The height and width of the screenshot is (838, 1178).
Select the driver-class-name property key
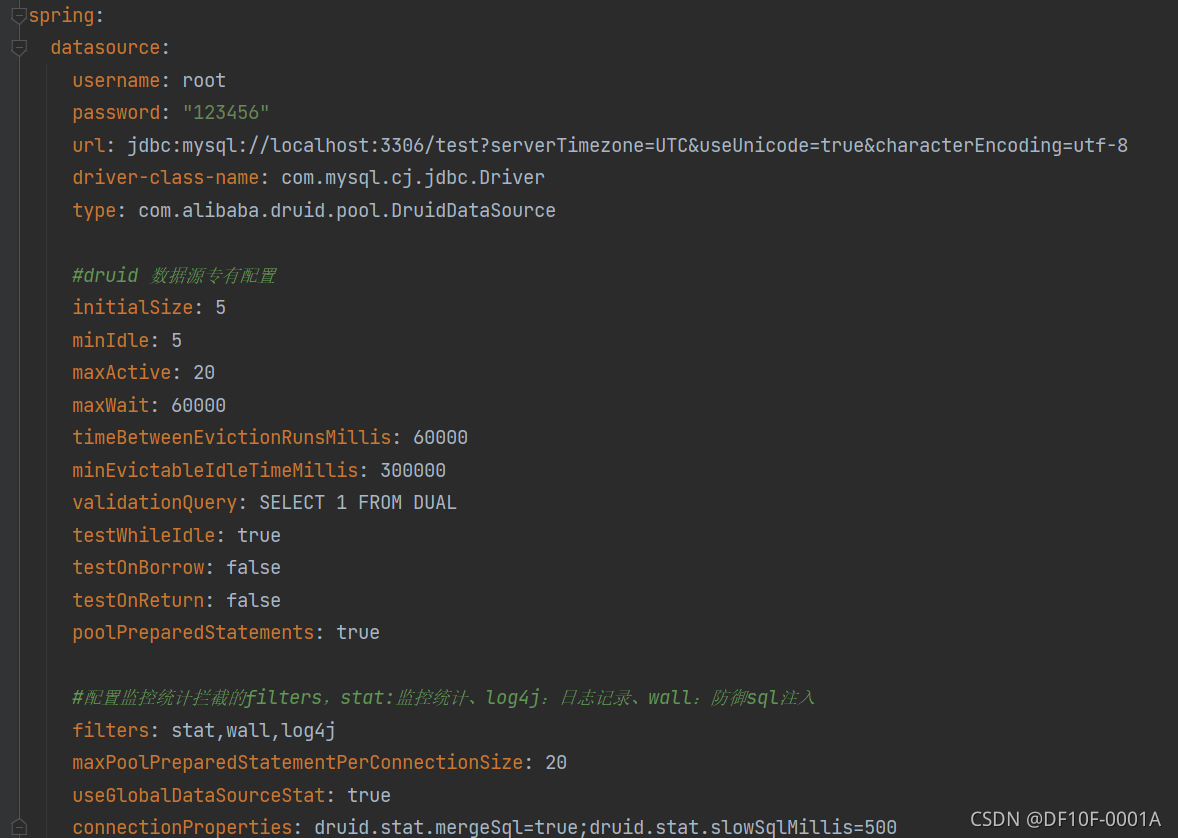[x=168, y=177]
